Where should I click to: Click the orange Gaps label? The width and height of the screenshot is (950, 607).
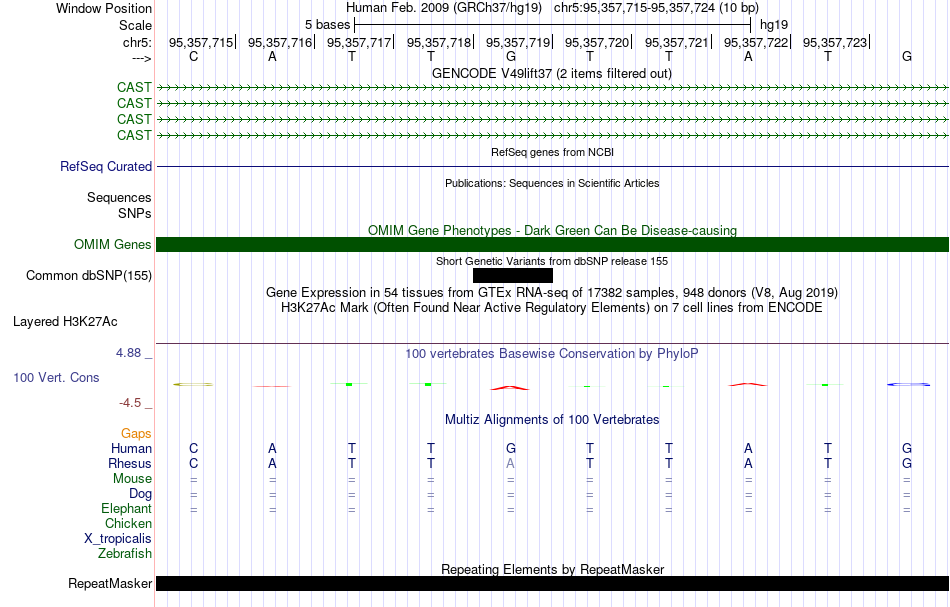pos(136,433)
